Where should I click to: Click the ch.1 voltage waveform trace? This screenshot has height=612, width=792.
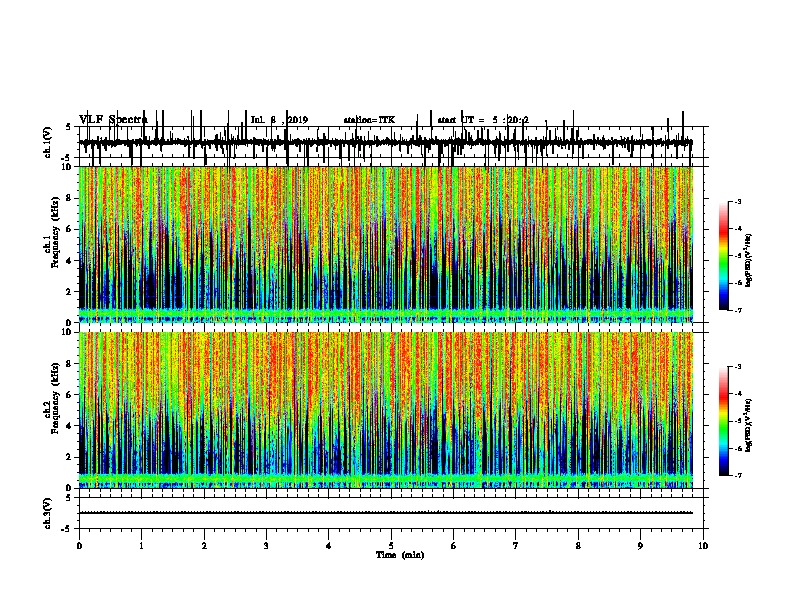[x=386, y=143]
